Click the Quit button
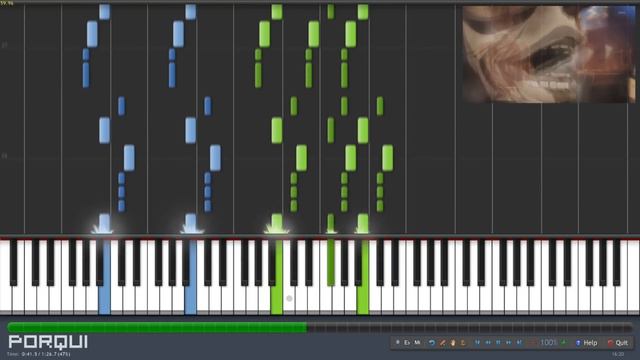 (618, 343)
